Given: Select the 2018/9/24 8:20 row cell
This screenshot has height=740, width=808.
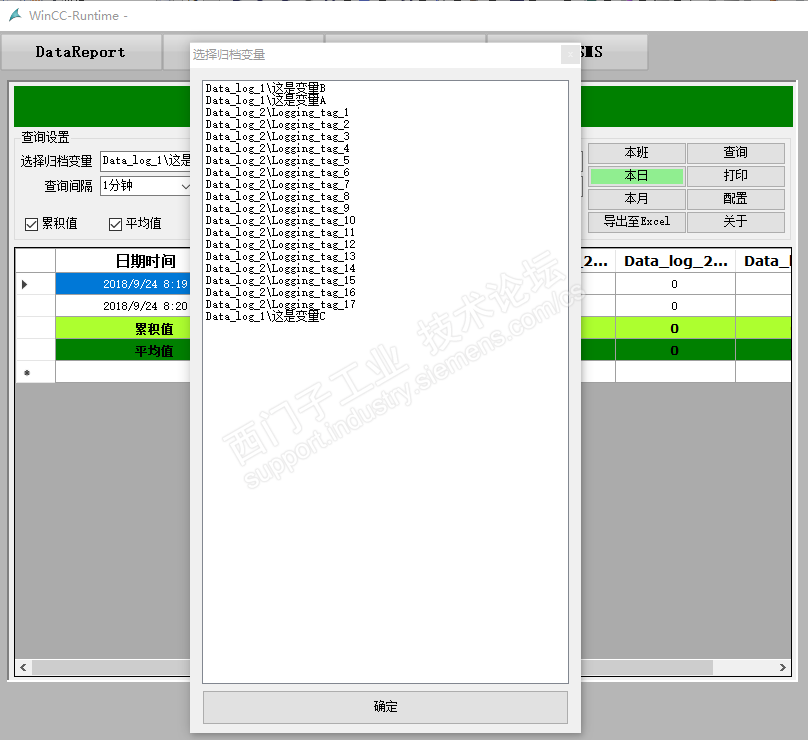Looking at the screenshot, I should (123, 306).
